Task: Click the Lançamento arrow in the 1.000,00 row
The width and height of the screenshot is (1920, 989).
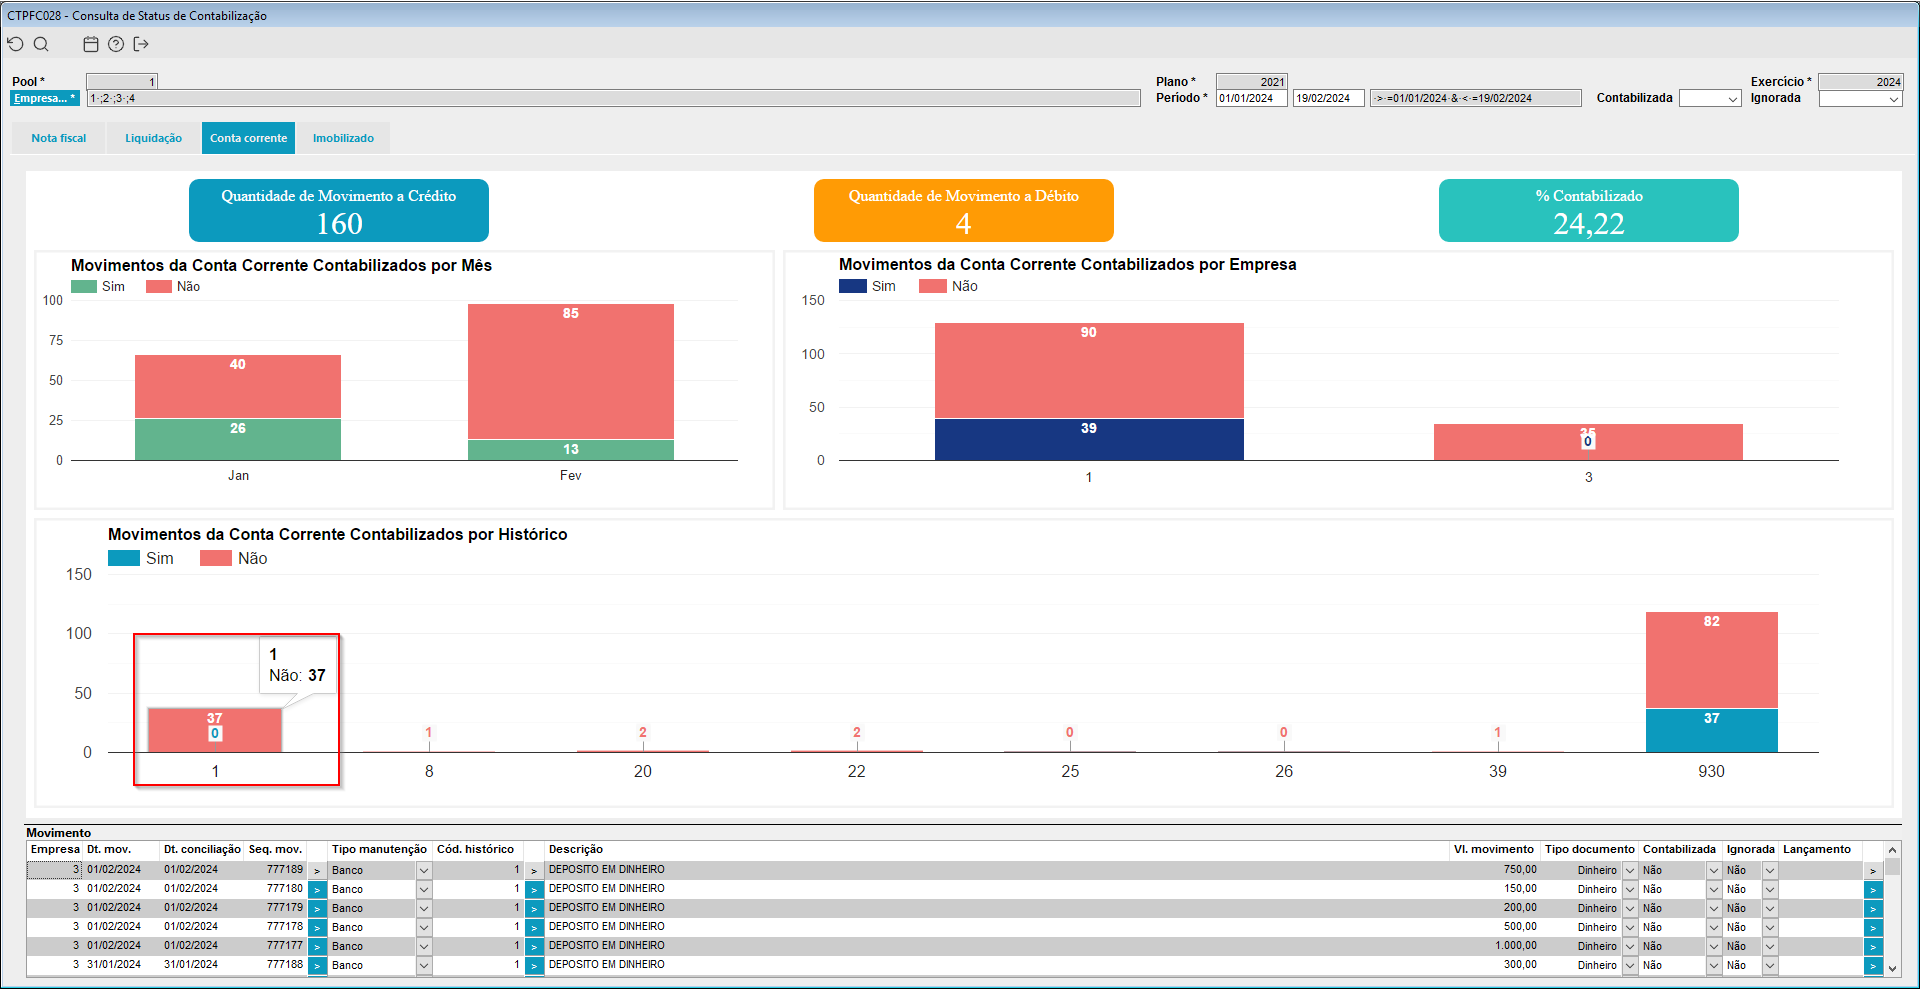Action: click(x=1873, y=947)
